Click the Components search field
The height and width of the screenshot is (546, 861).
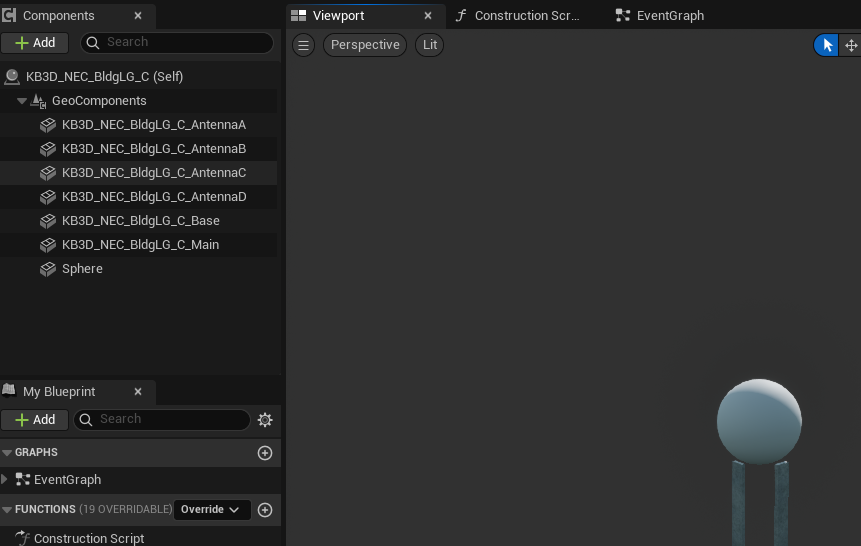pyautogui.click(x=177, y=43)
